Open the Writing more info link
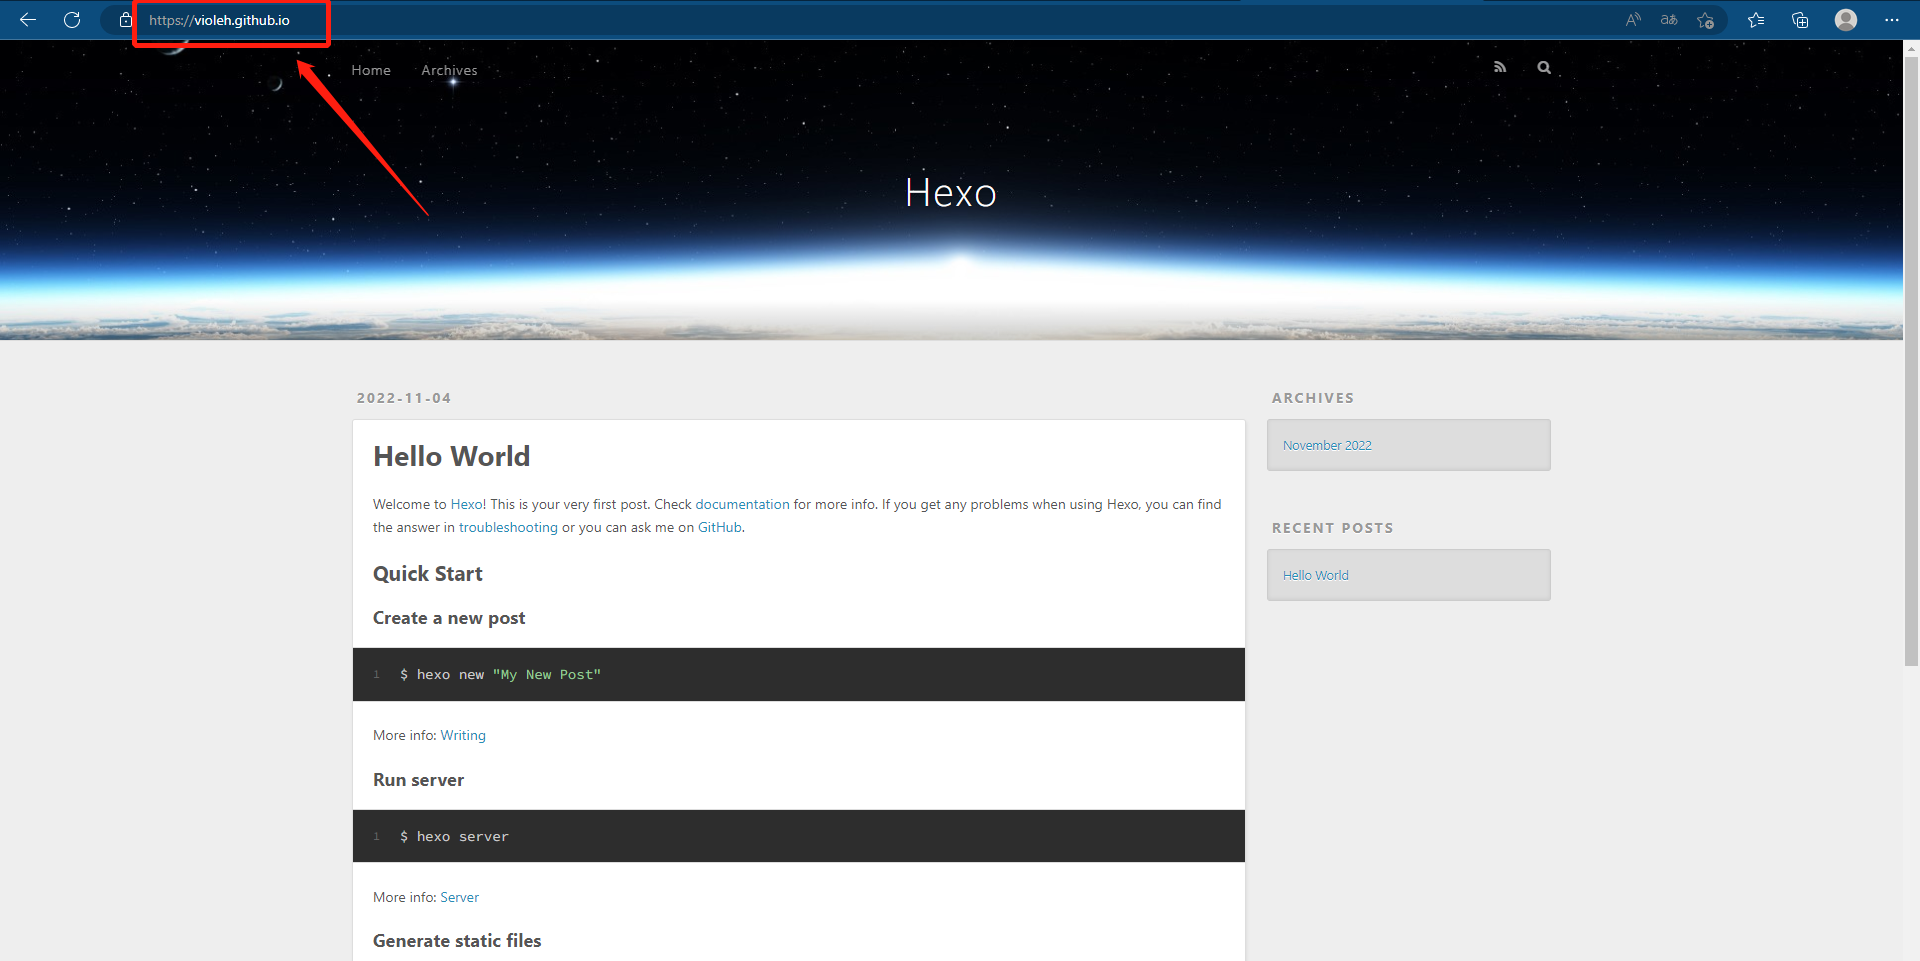Screen dimensions: 1920x961 [463, 735]
